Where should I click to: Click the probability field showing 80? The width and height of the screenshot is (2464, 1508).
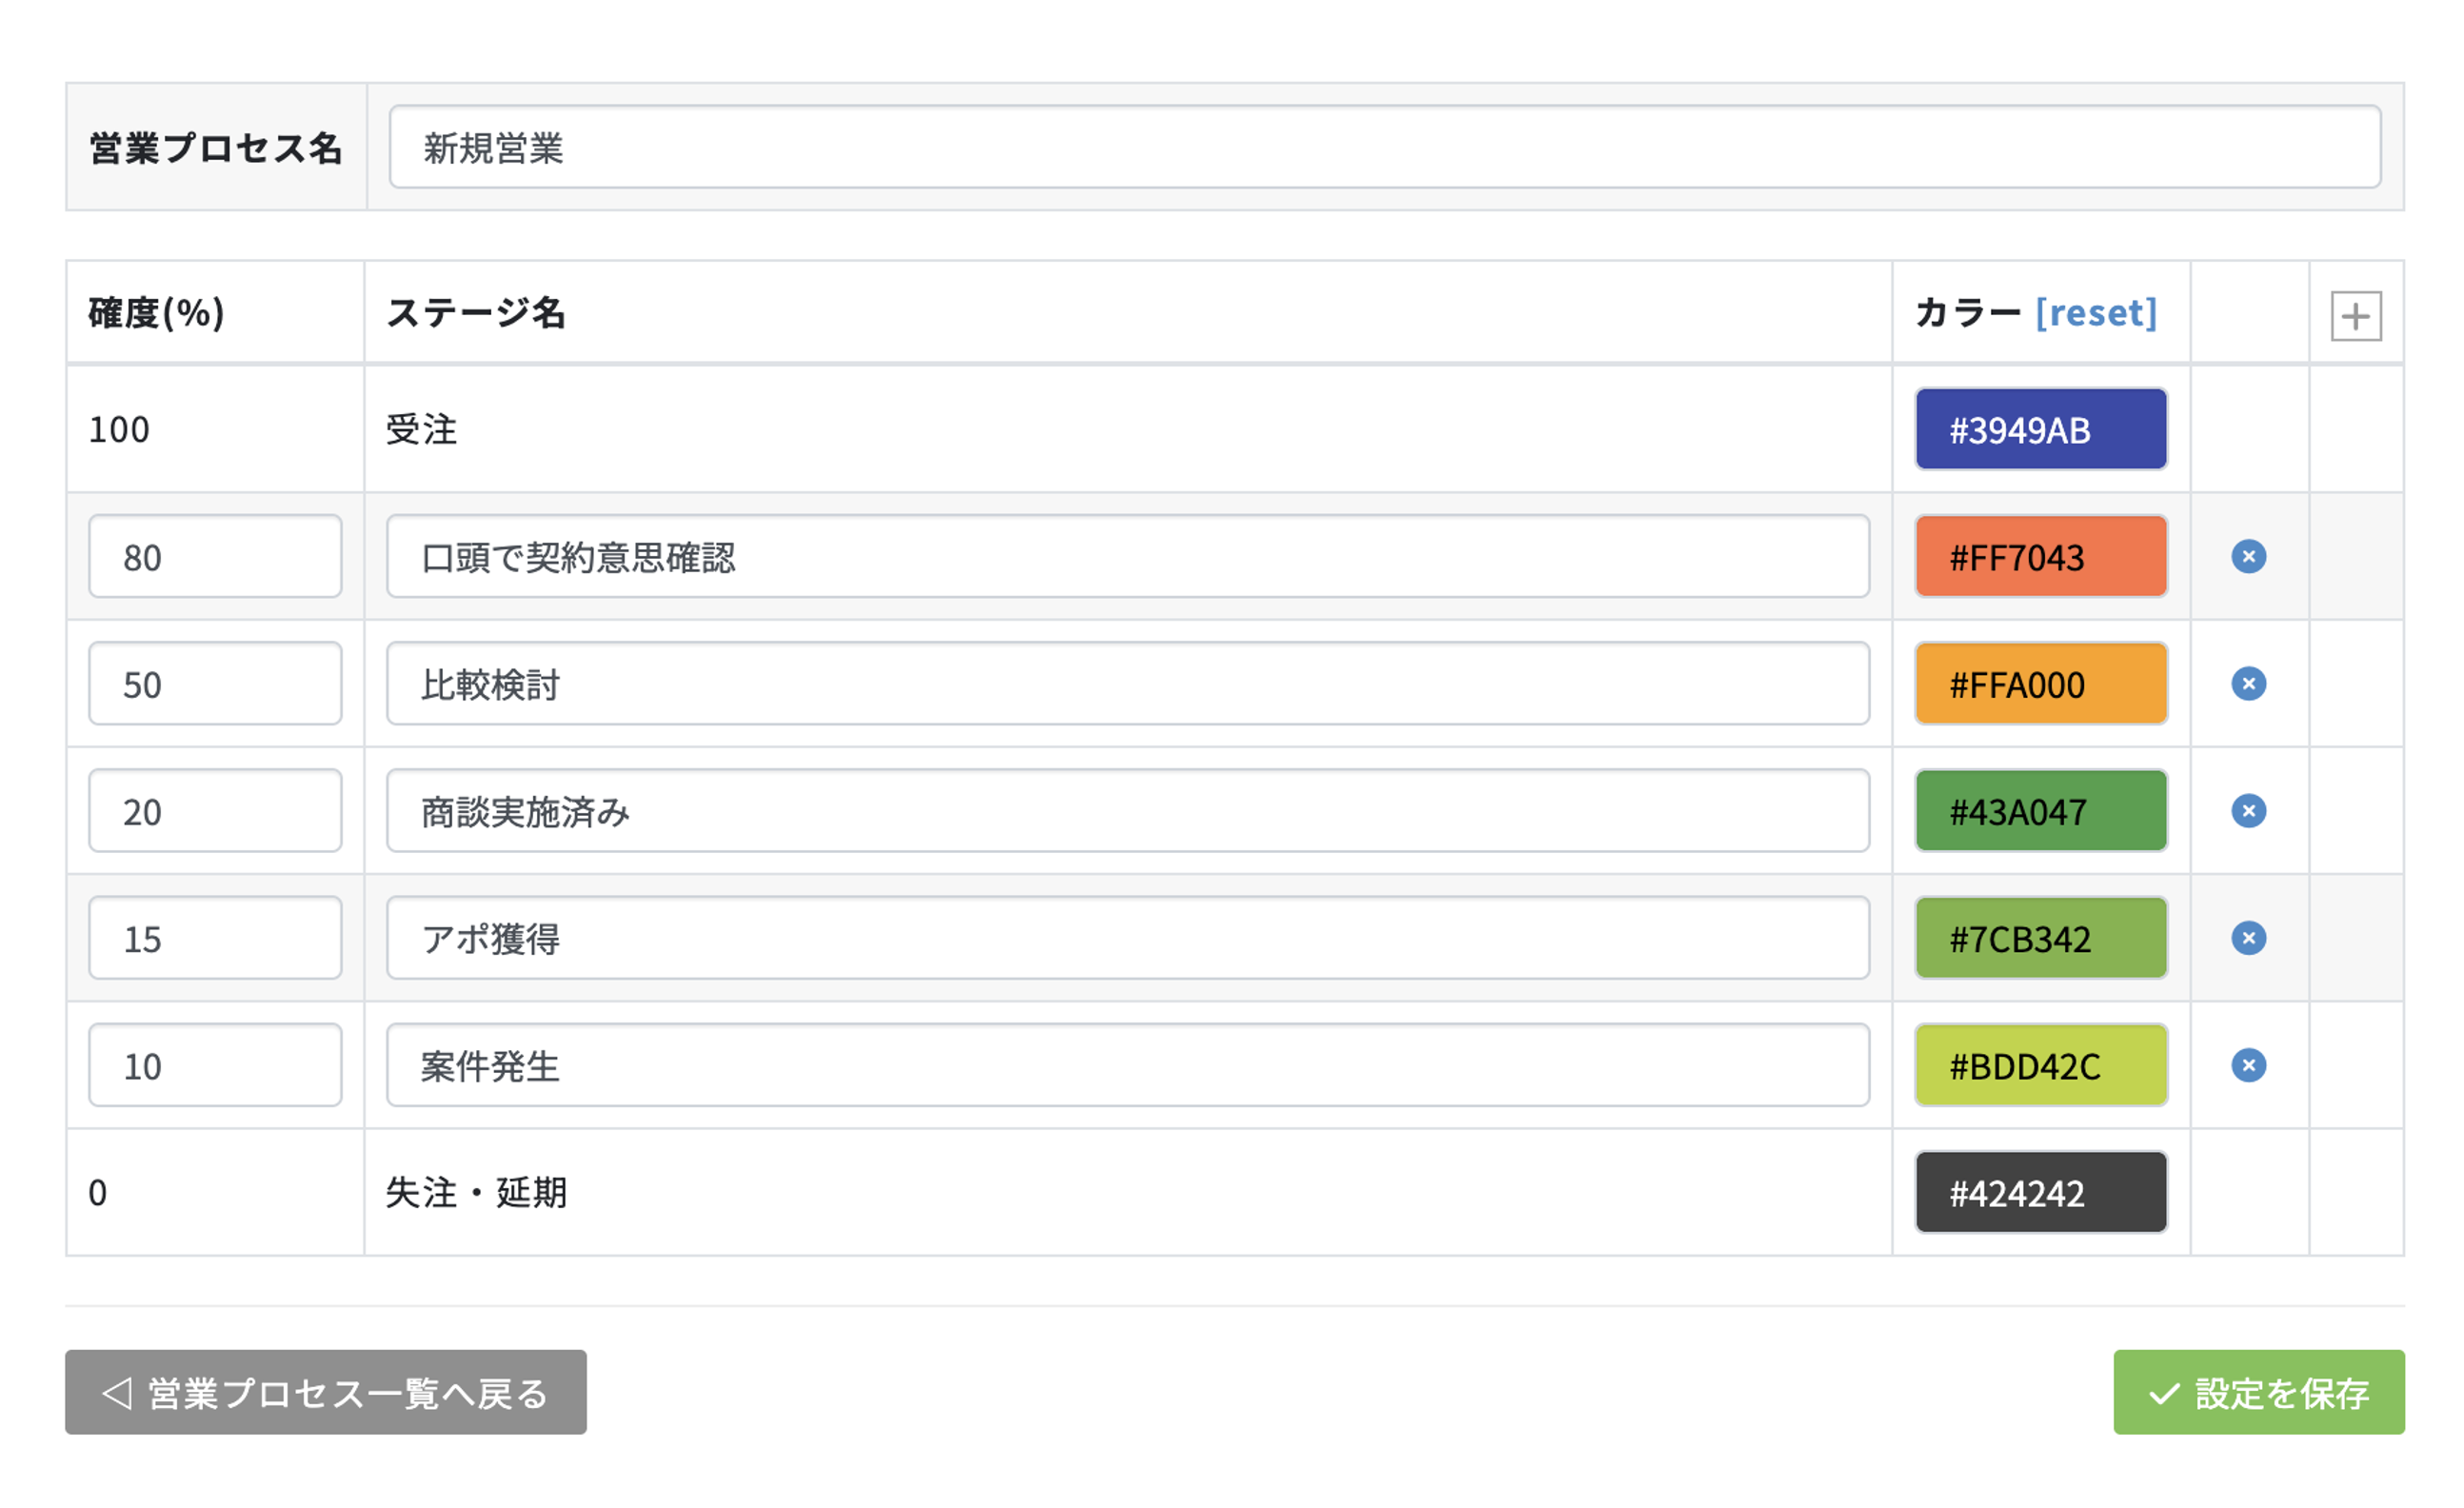click(x=215, y=556)
